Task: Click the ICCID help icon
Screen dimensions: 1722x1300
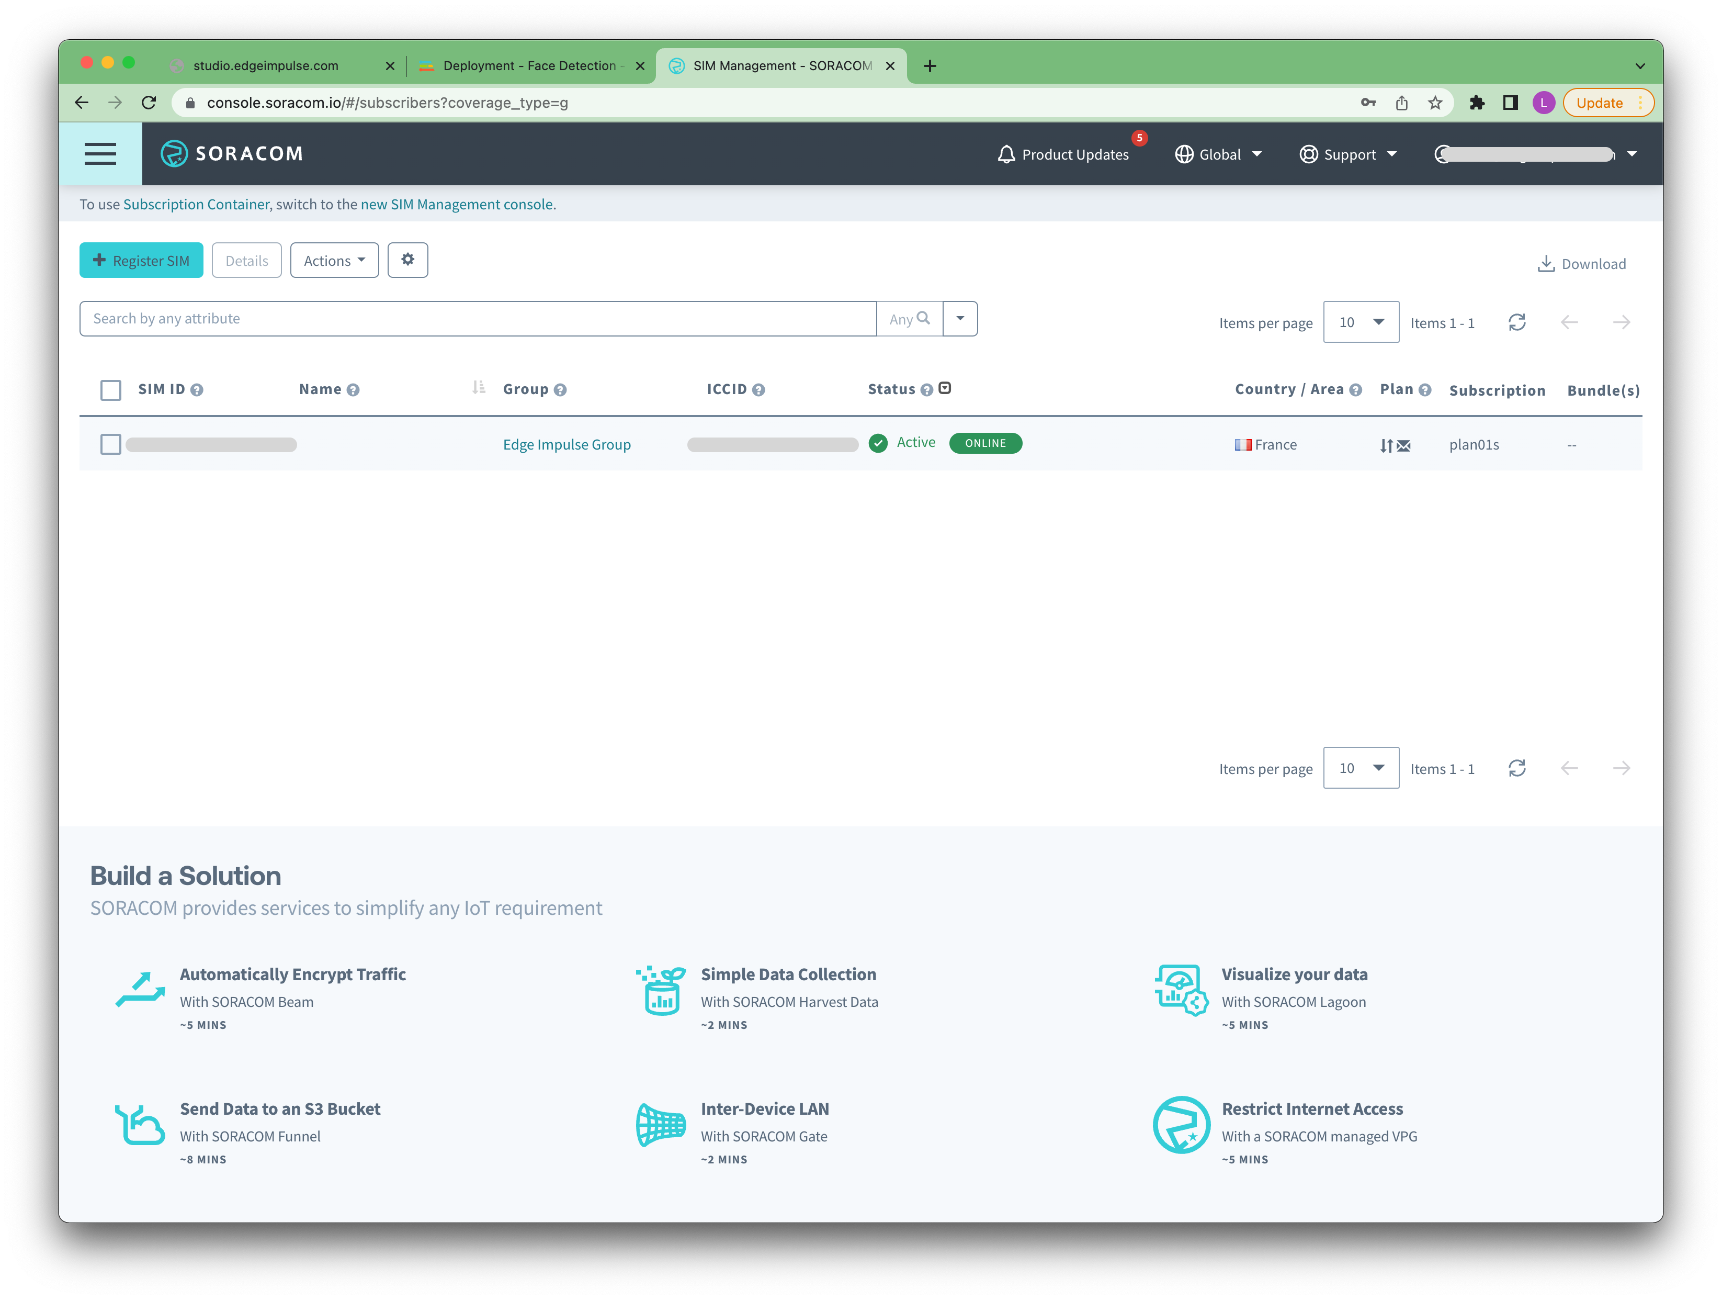Action: pyautogui.click(x=759, y=390)
